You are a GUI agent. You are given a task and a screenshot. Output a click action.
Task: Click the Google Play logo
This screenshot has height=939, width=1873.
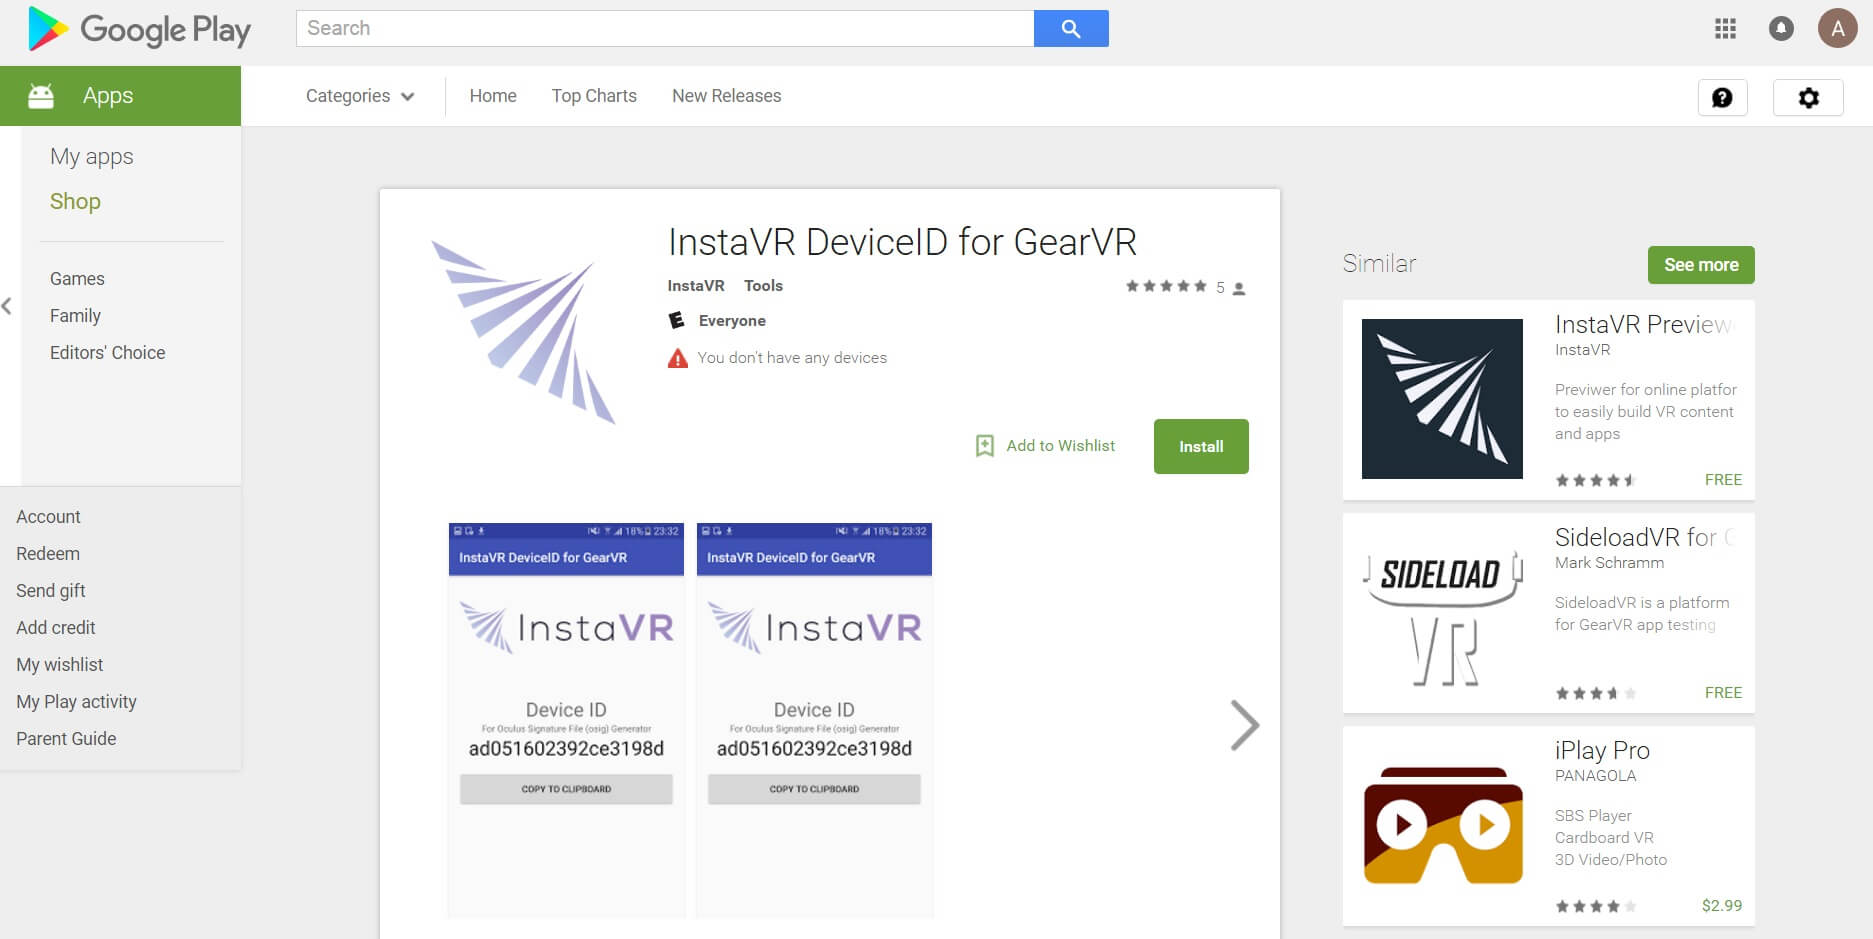[x=139, y=29]
